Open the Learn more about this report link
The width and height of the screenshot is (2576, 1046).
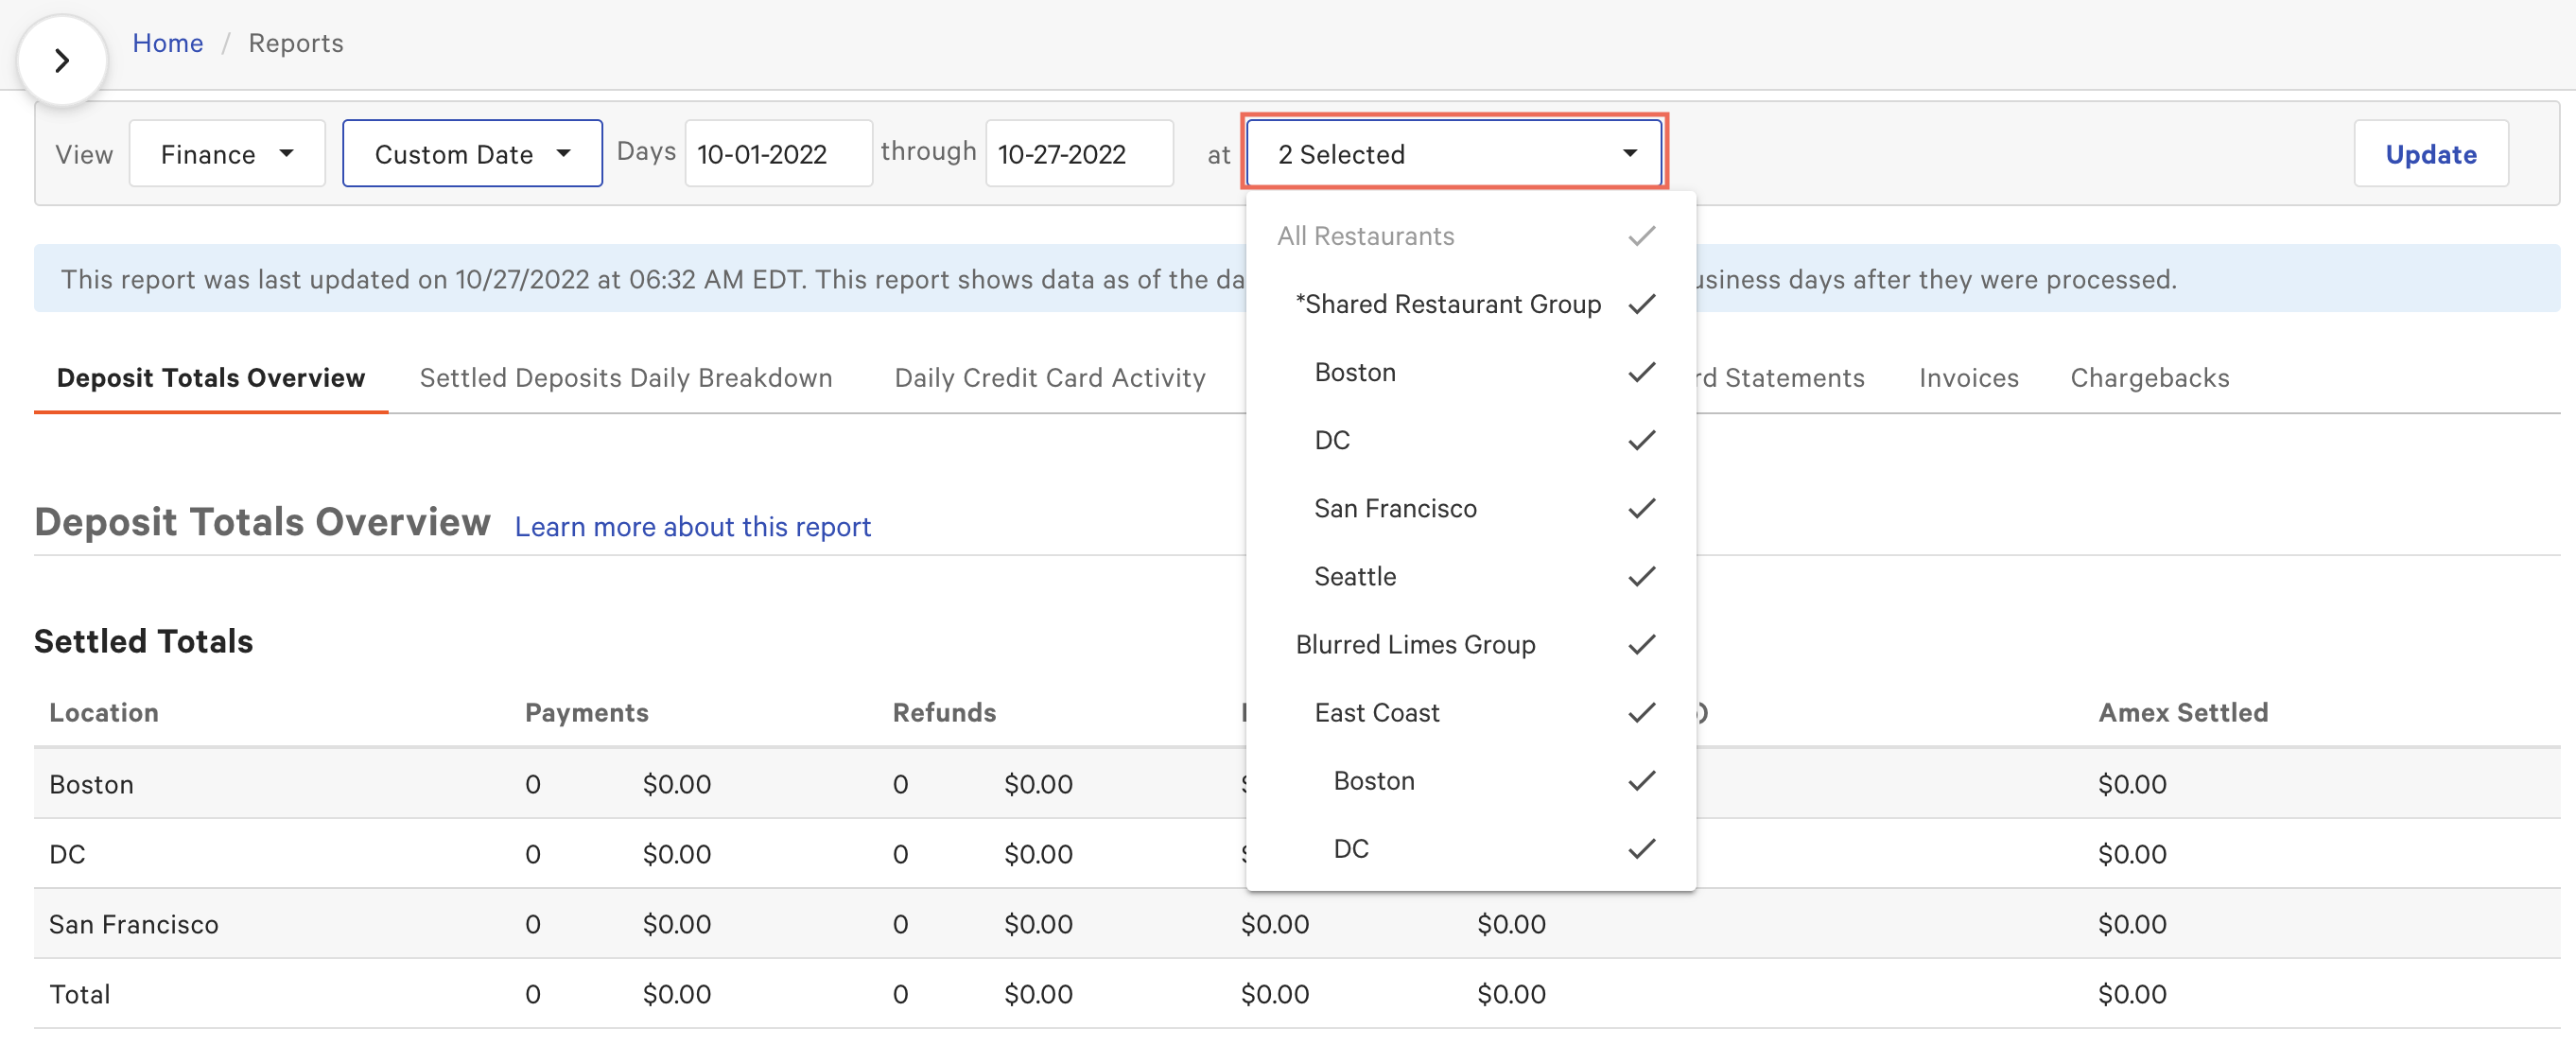pos(692,526)
